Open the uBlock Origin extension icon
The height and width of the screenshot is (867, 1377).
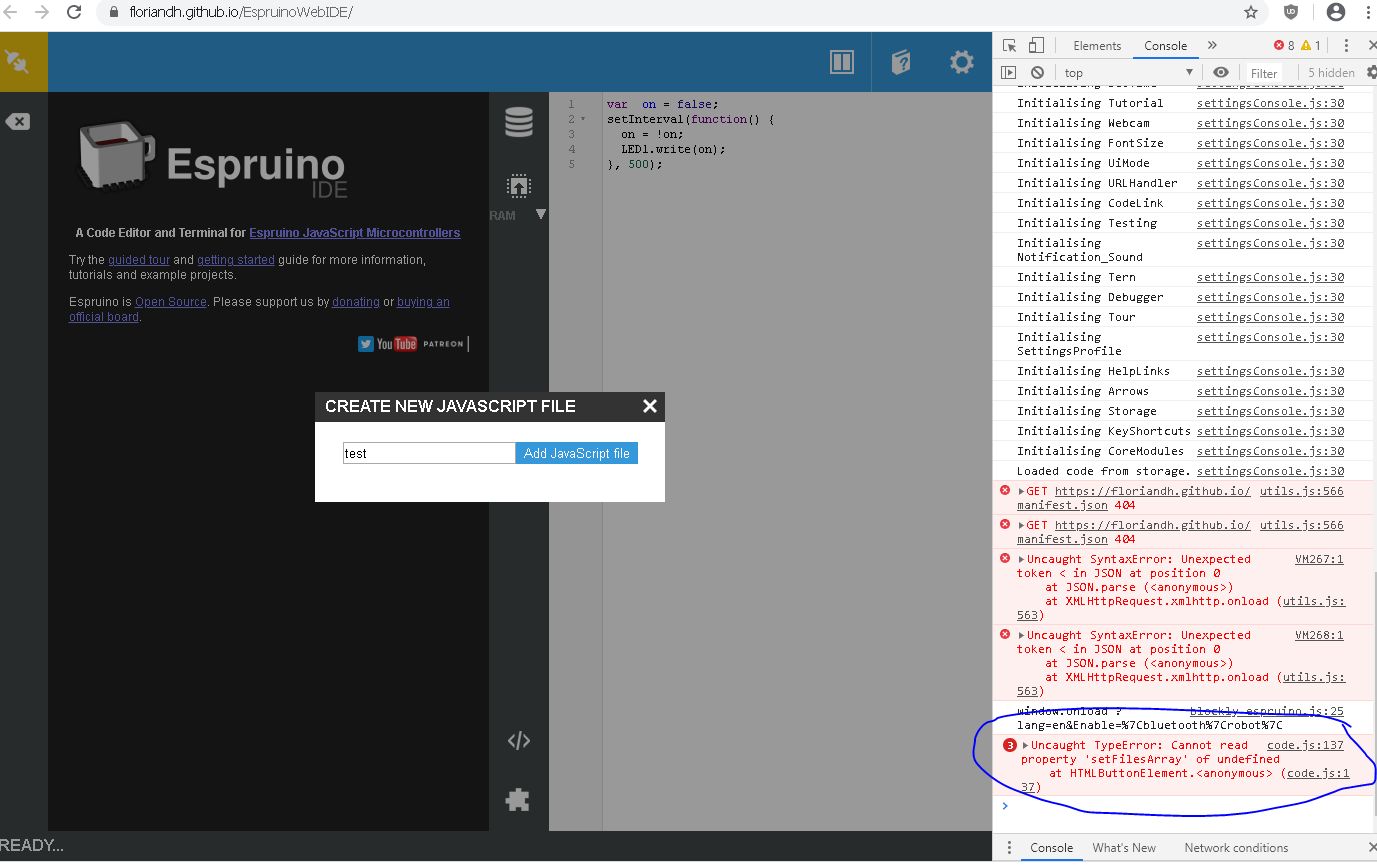point(1291,13)
